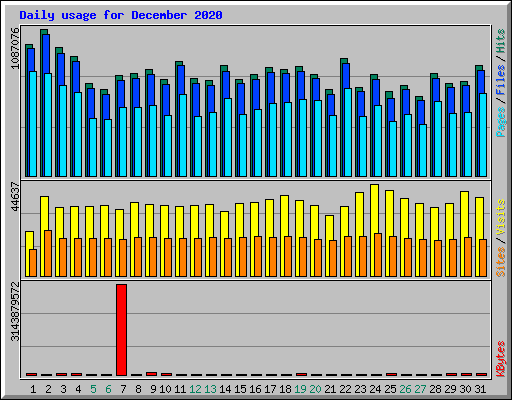
Task: Click the day label "18" on the x-axis
Action: [x=285, y=389]
